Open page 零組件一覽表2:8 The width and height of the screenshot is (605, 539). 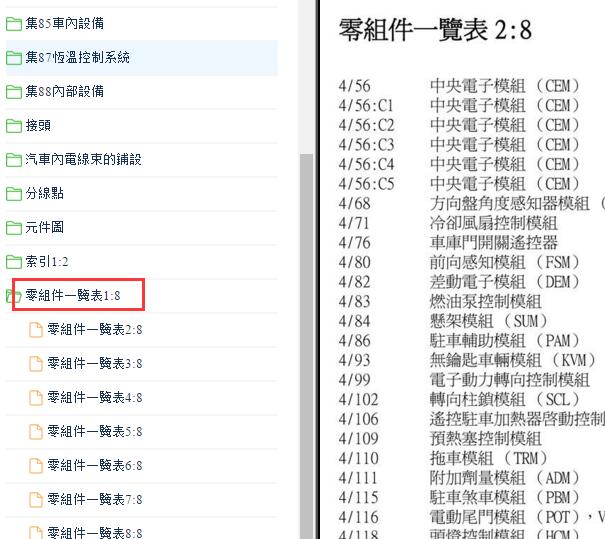[x=95, y=329]
